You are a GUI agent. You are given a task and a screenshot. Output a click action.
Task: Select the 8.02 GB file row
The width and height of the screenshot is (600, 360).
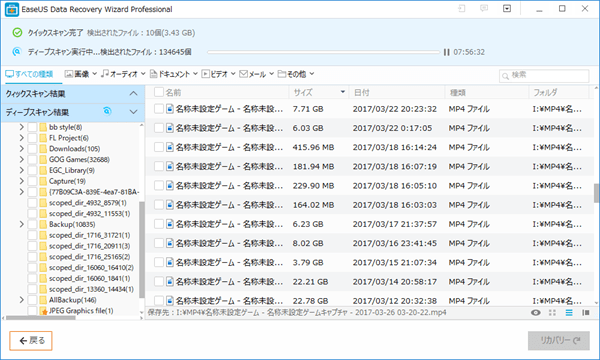369,243
